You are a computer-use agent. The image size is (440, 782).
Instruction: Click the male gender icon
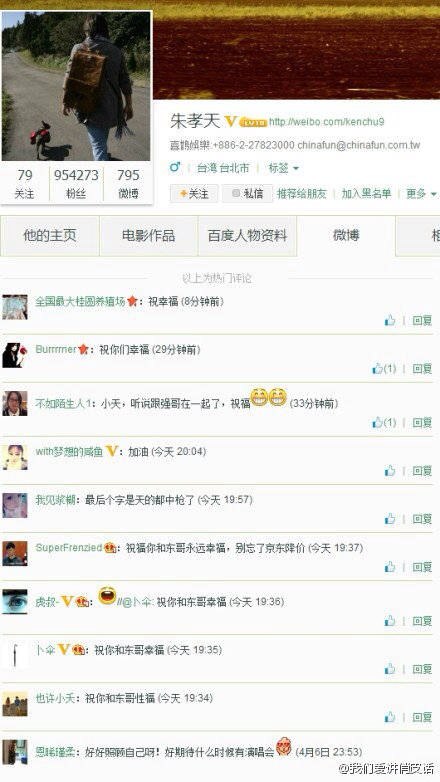pos(175,167)
